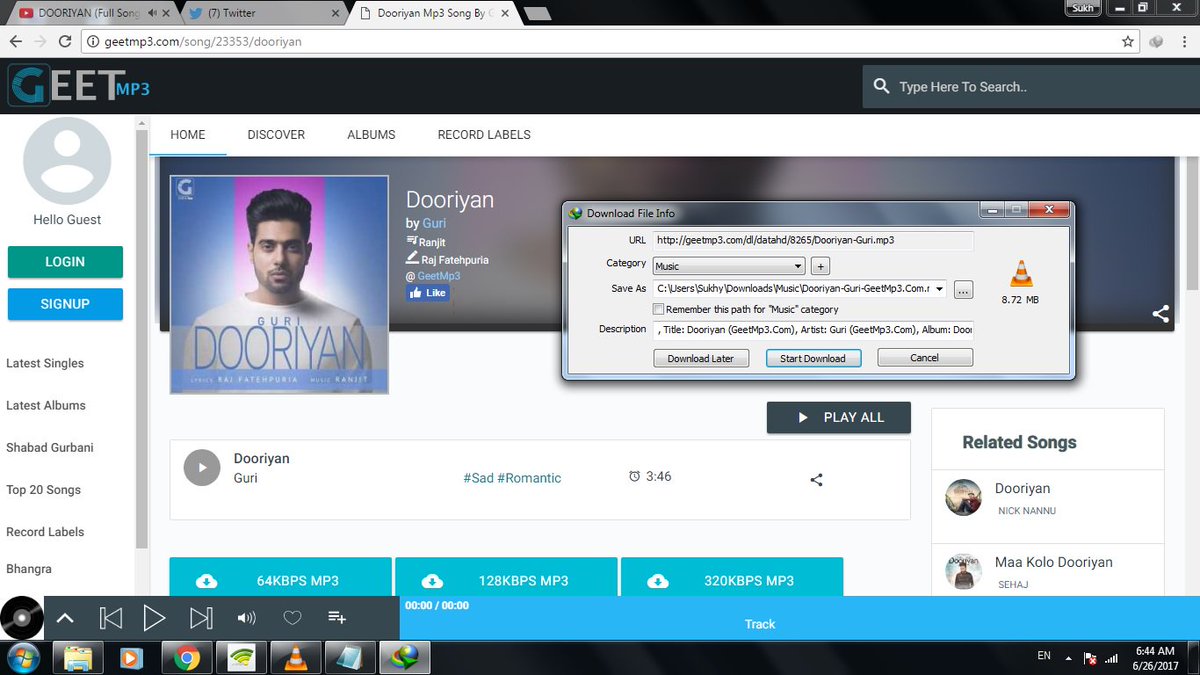
Task: Open the DISCOVER tab
Action: [x=276, y=134]
